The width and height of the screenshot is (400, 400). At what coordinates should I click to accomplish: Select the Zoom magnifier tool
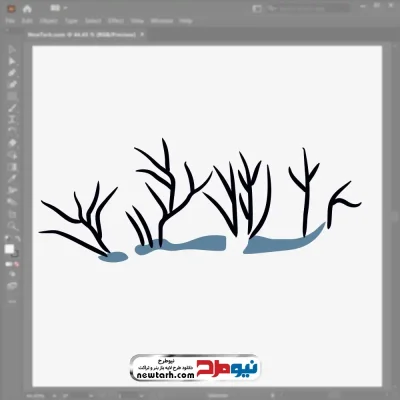[12, 226]
